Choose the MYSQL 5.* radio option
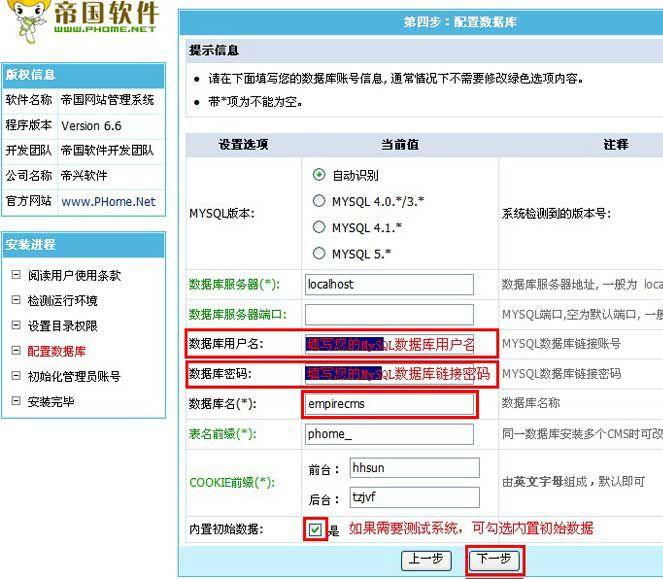 point(319,253)
